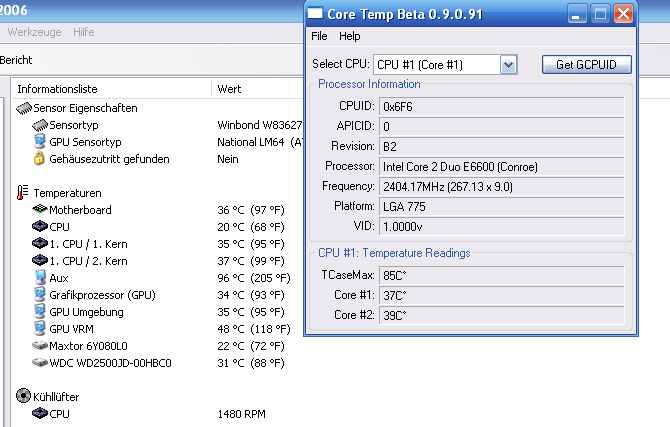Select the Kühllüfter section label
The height and width of the screenshot is (427, 670).
pyautogui.click(x=56, y=397)
